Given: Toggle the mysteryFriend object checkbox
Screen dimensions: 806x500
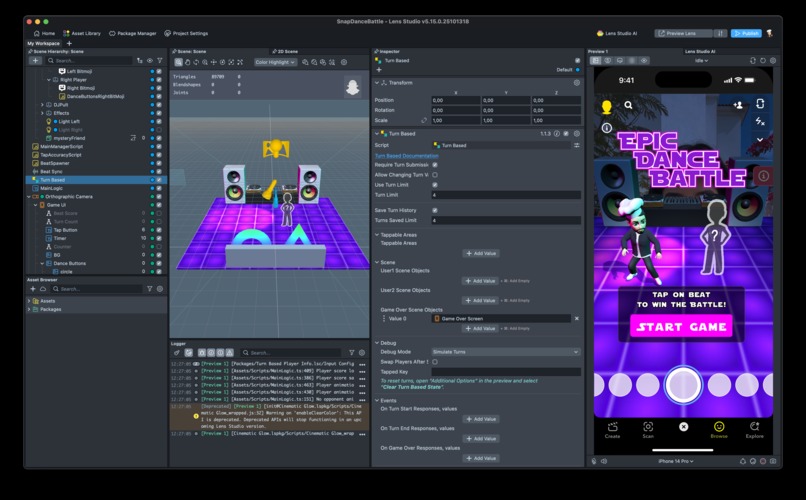Looking at the screenshot, I should pos(159,138).
